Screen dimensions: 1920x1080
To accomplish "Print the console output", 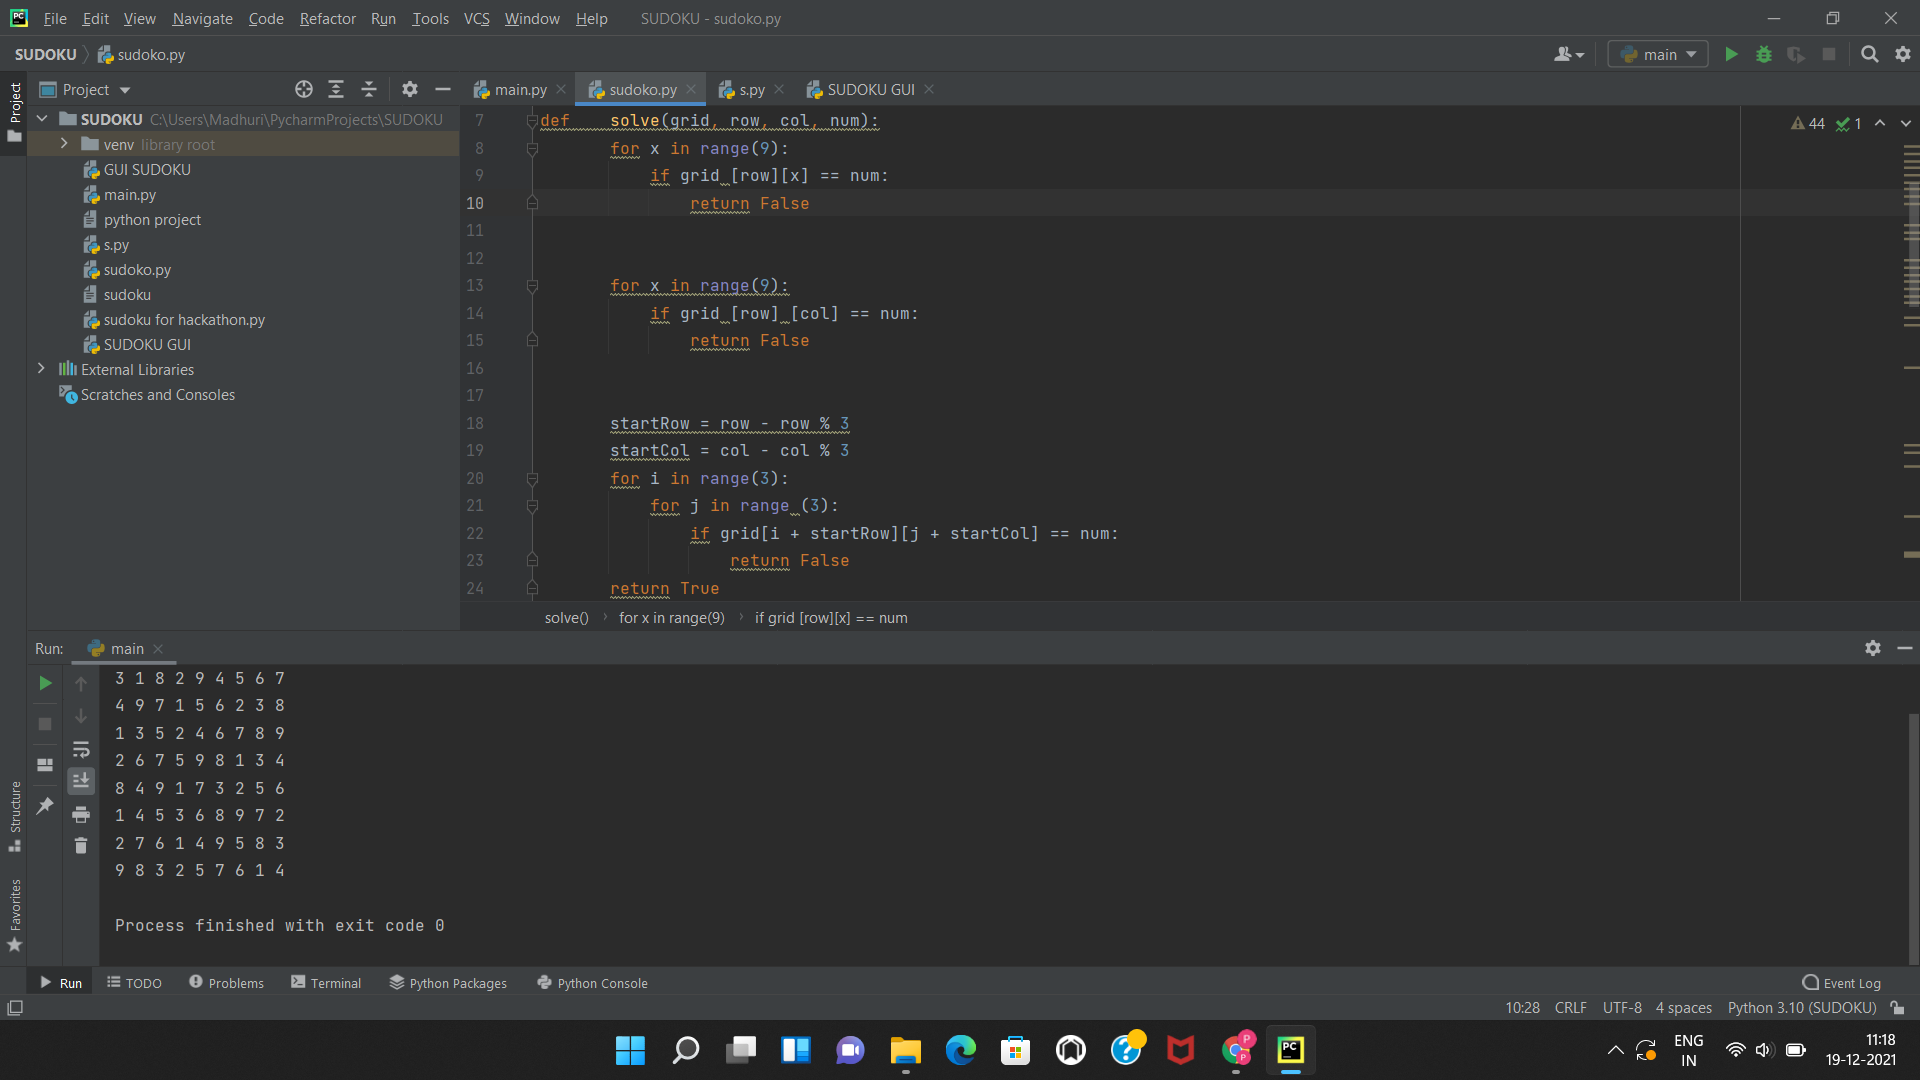I will [x=81, y=815].
